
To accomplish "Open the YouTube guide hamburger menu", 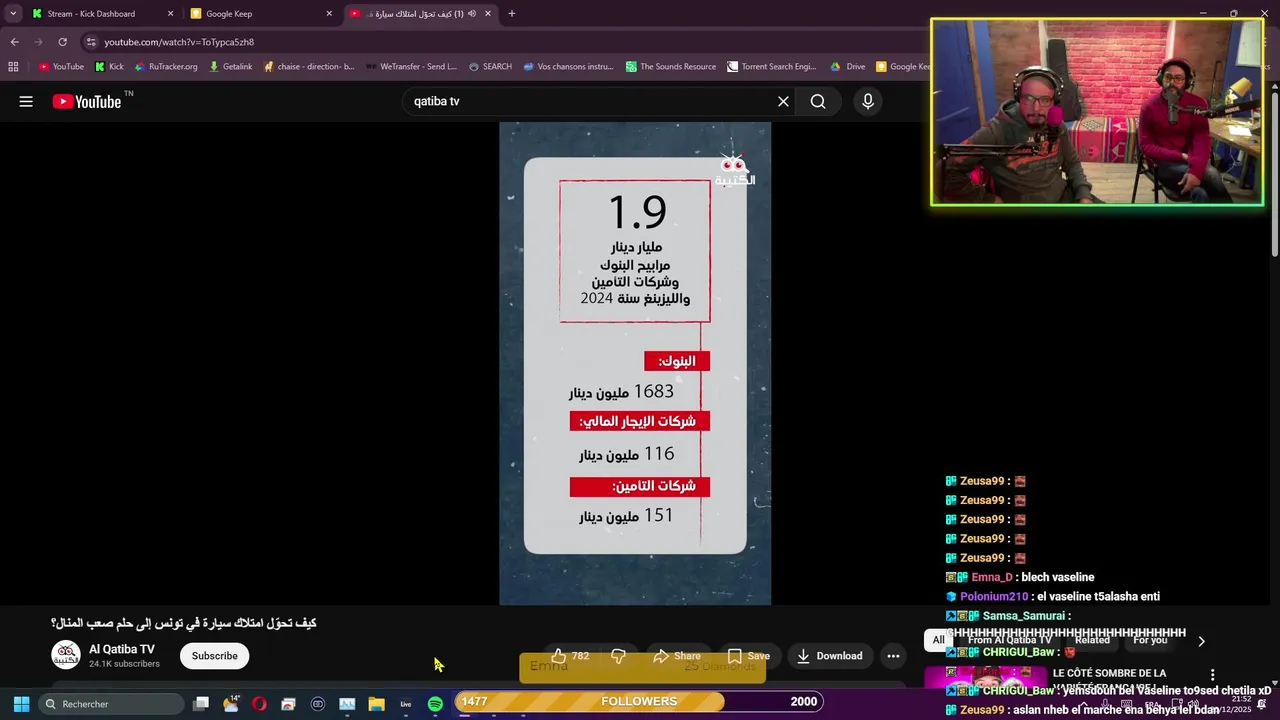I will tap(26, 101).
